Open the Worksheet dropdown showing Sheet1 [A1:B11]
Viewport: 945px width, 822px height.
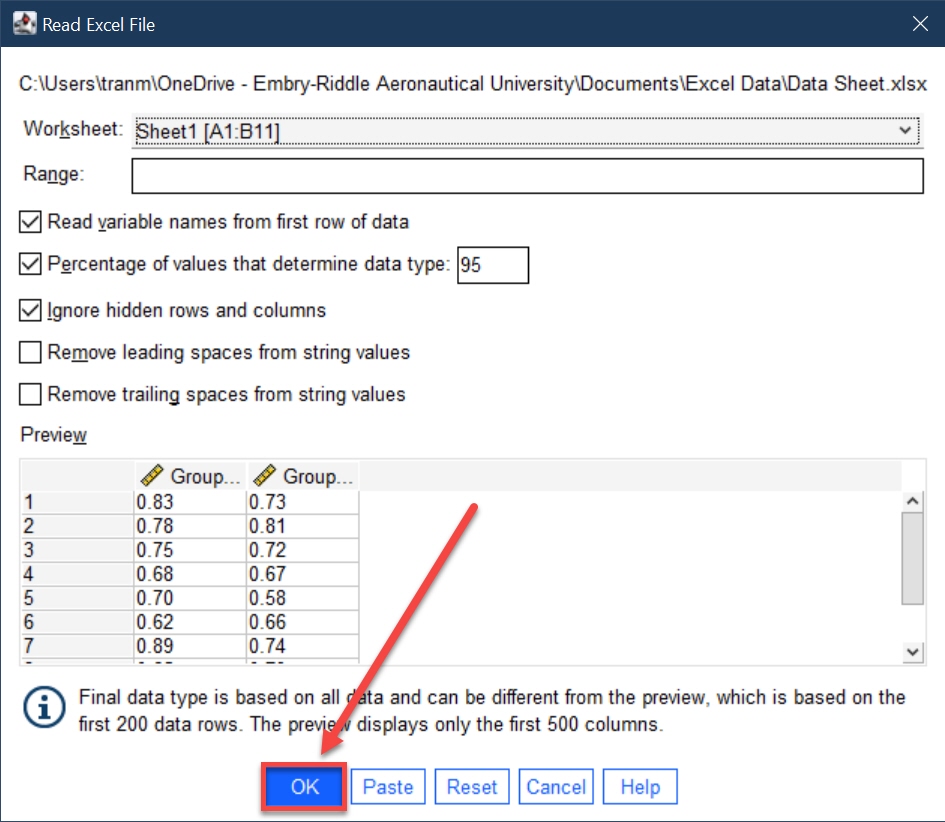tap(527, 131)
